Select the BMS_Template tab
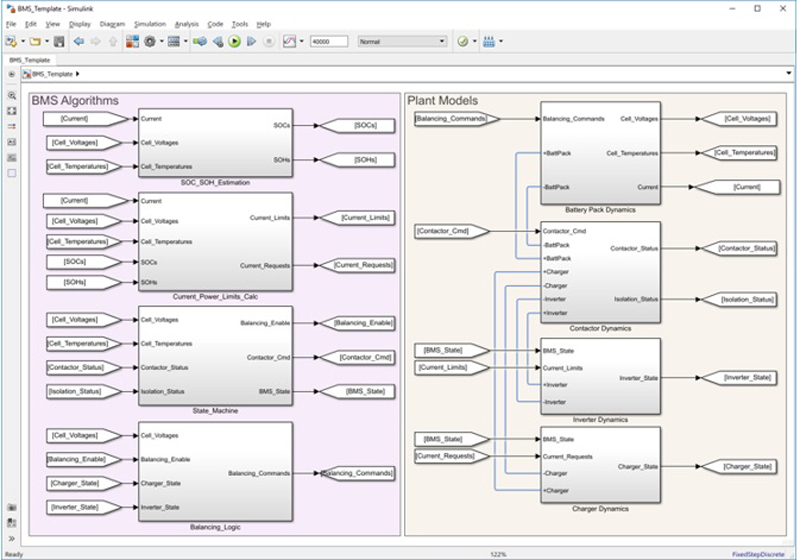800x560 pixels. click(x=29, y=60)
